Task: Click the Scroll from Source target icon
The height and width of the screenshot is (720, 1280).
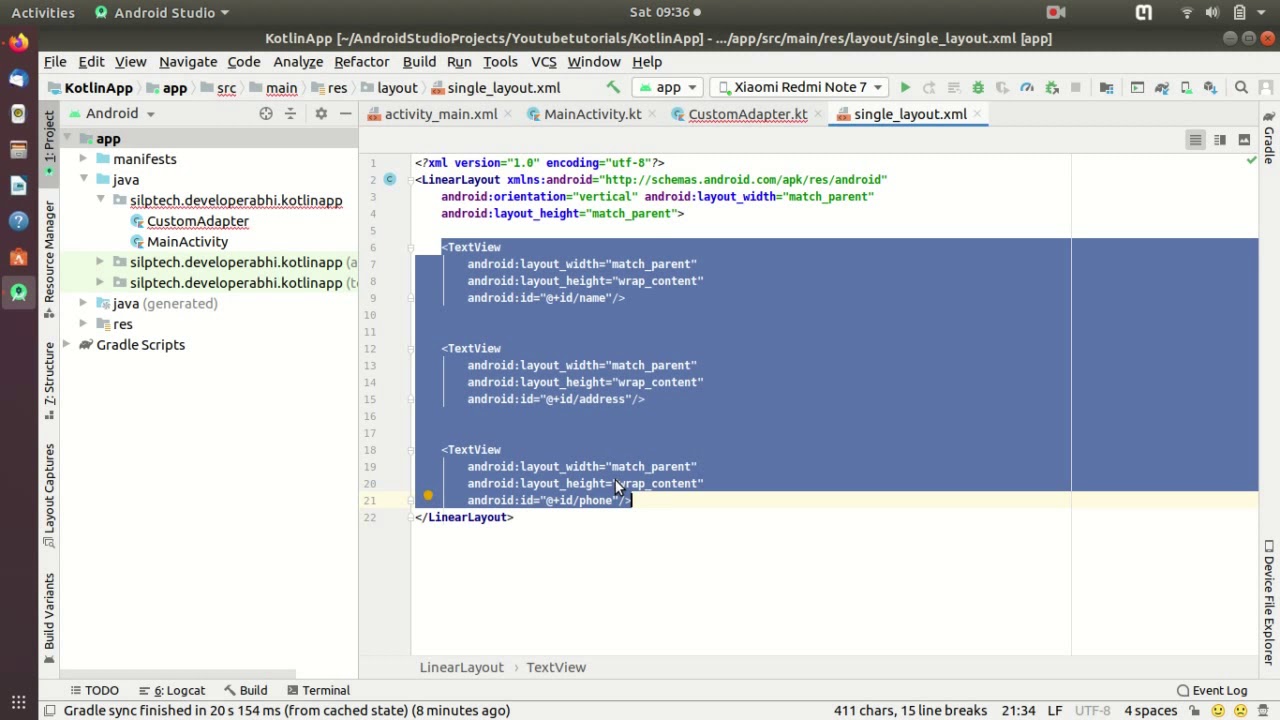Action: coord(266,113)
